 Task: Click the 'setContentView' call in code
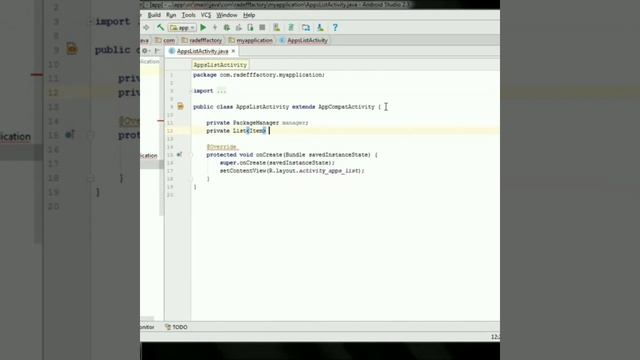point(243,171)
